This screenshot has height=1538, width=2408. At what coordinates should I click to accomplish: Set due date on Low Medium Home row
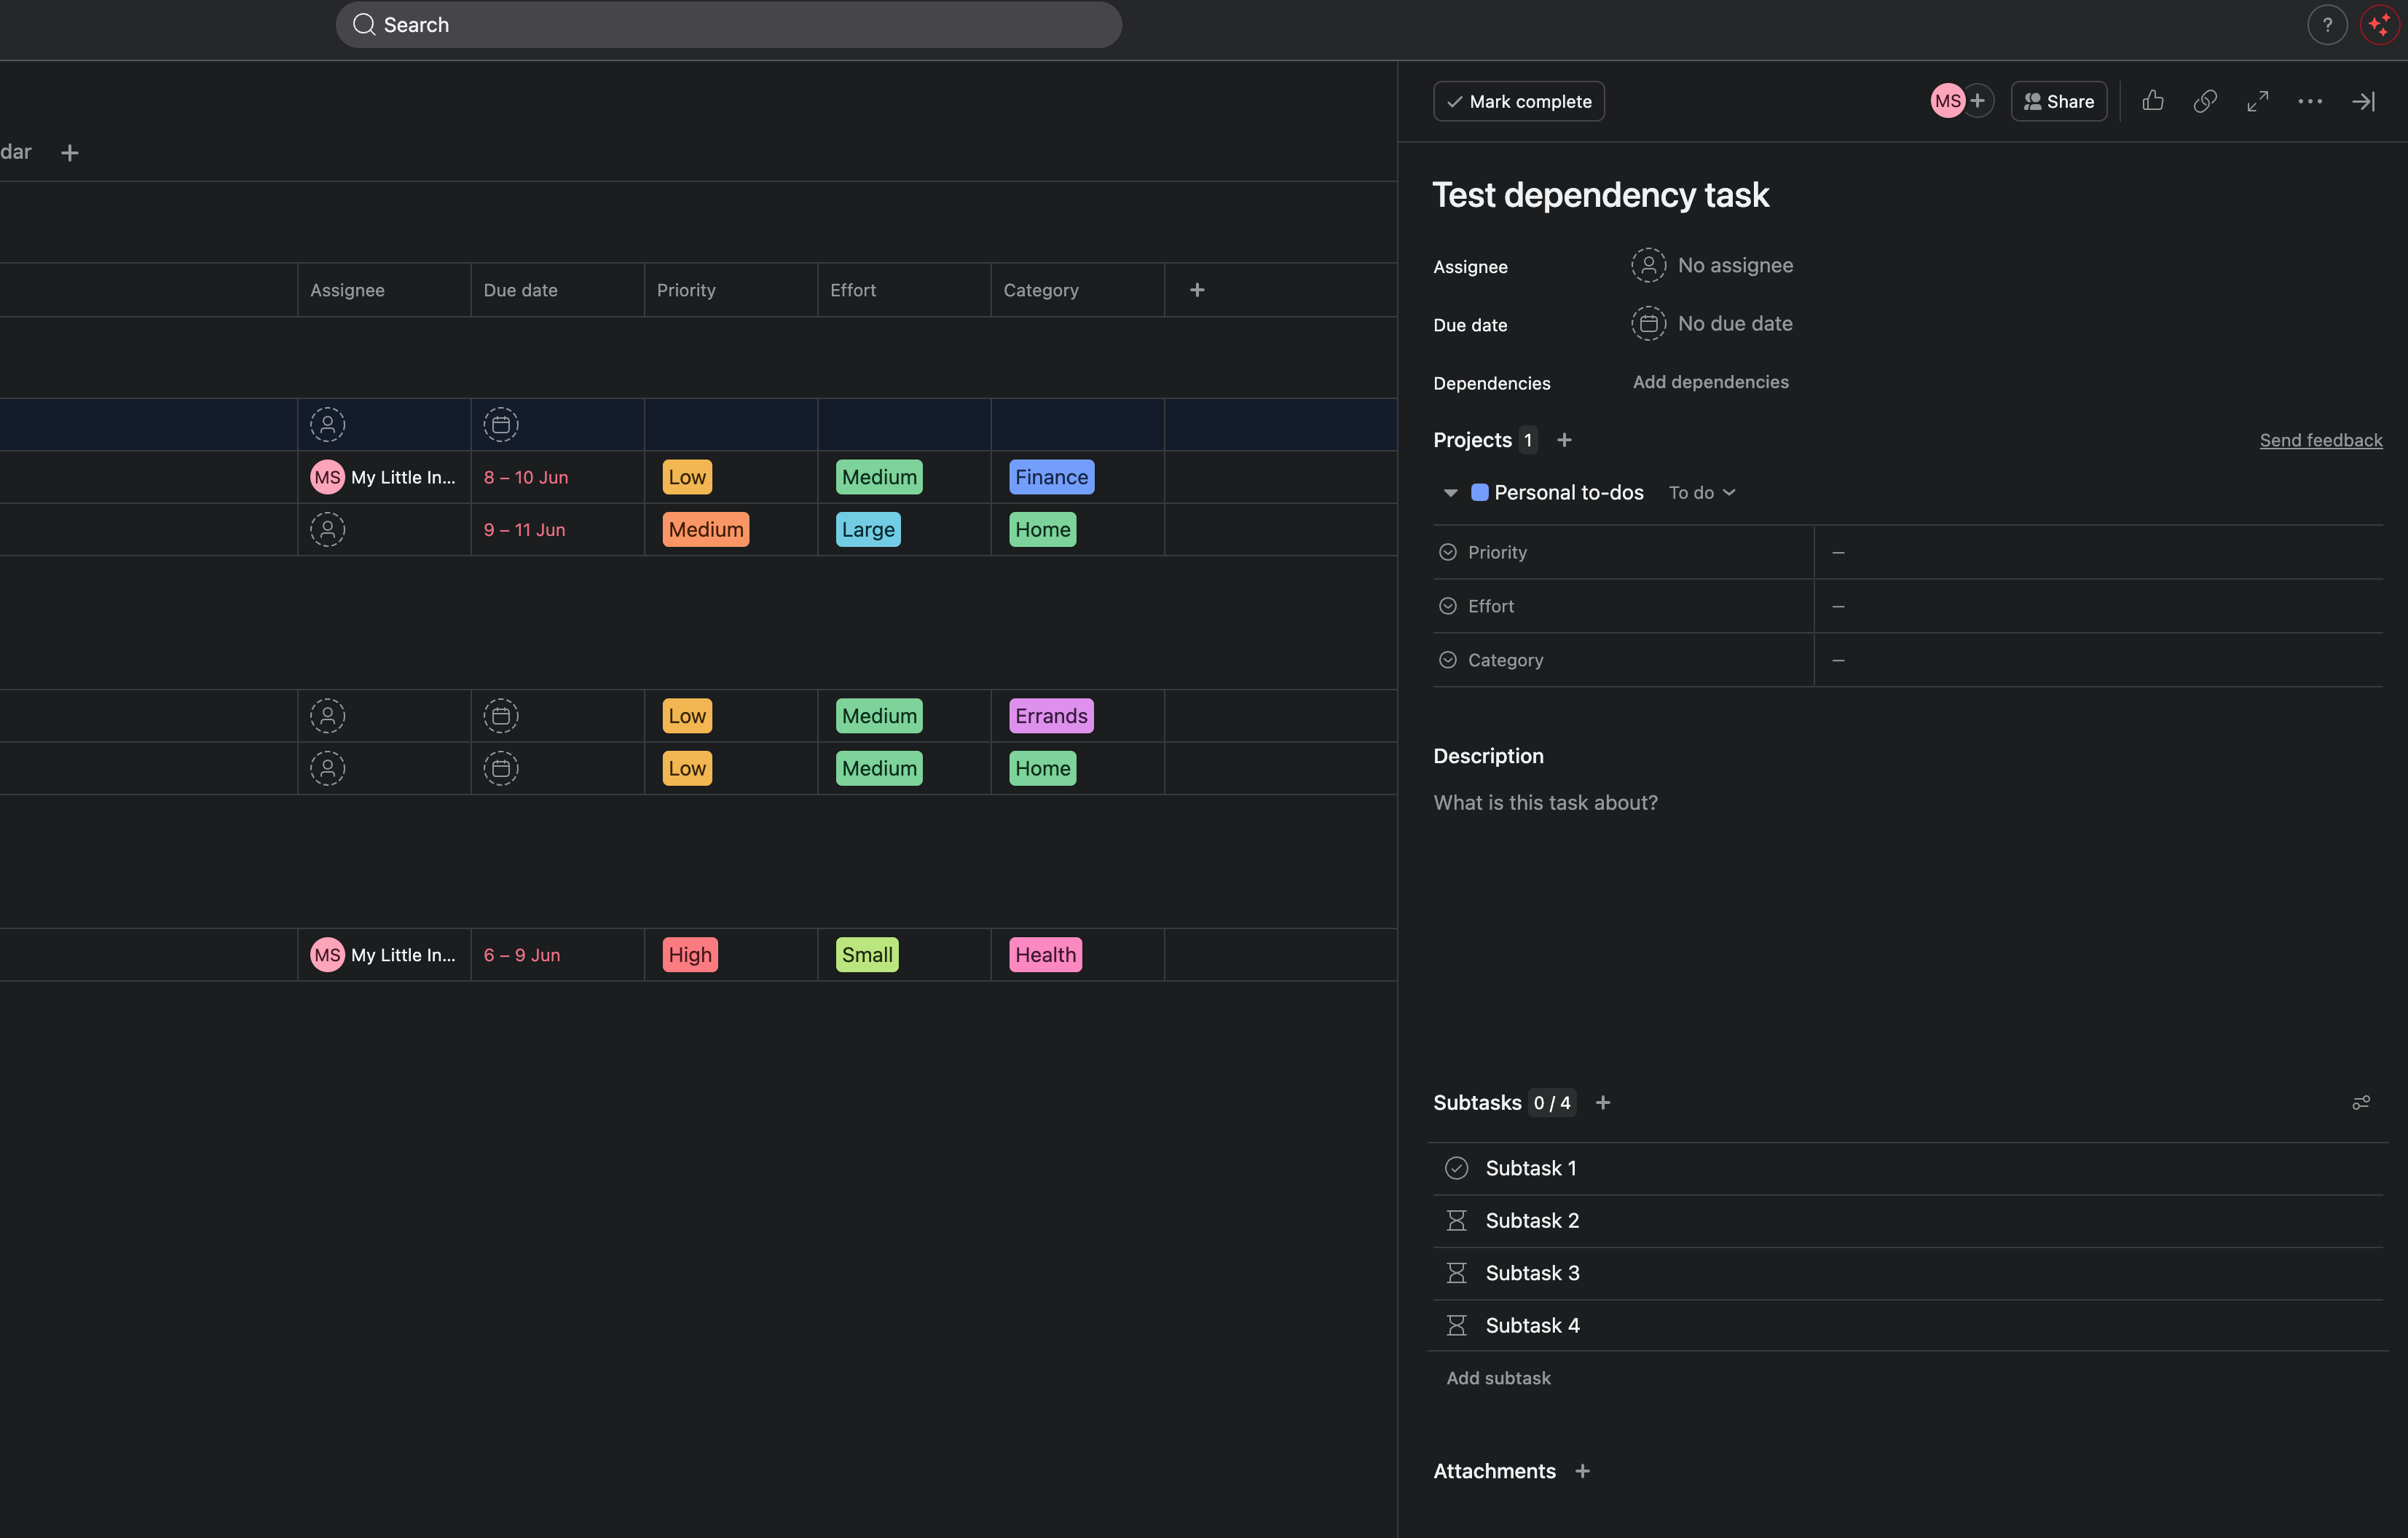point(501,768)
